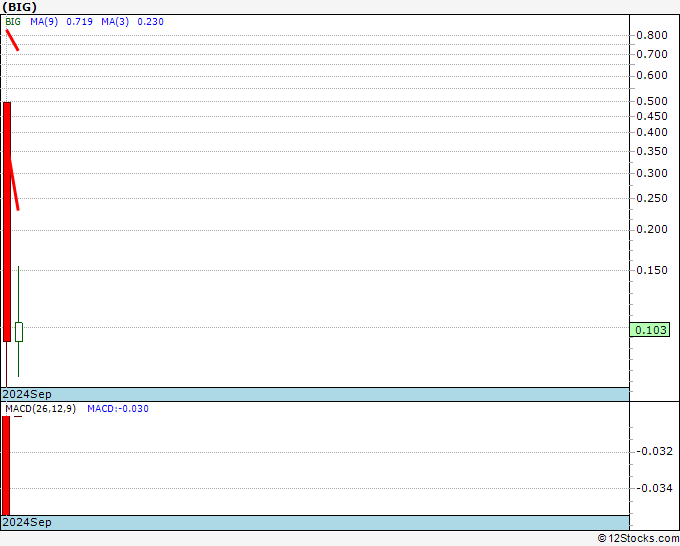Click the red MA(3) line near 0.300
The width and height of the screenshot is (680, 546).
14,184
